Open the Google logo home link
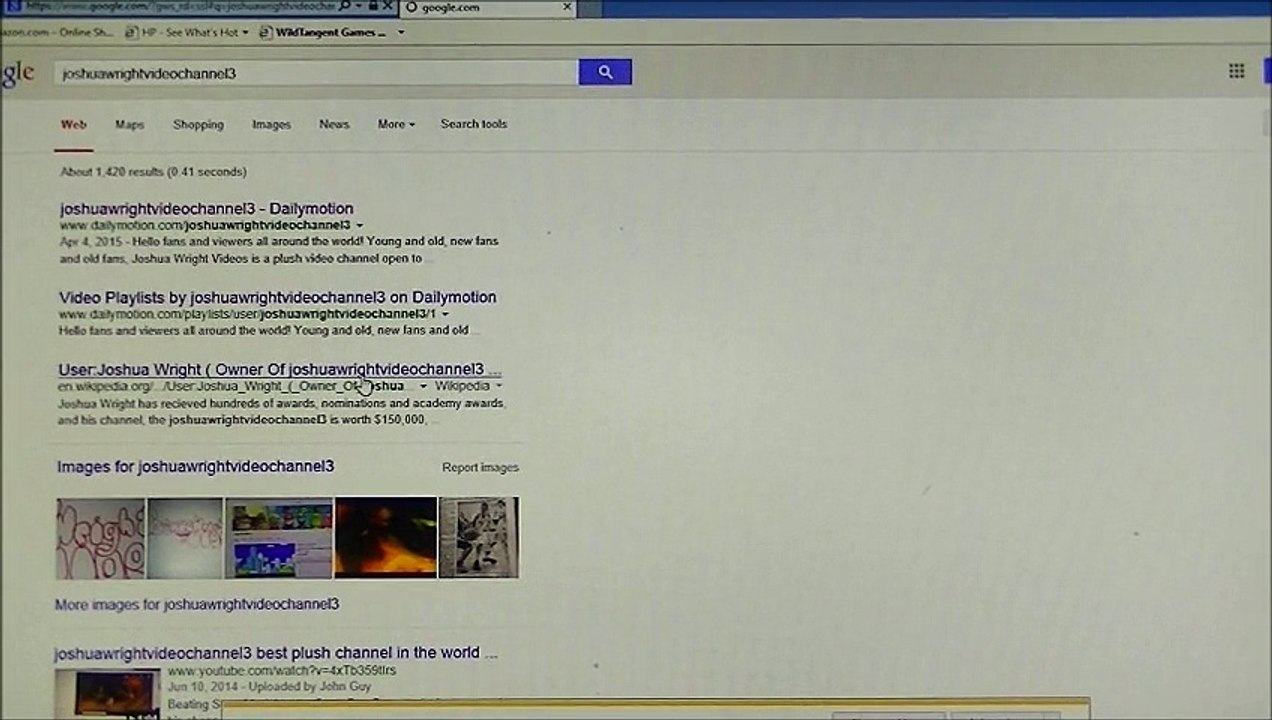 point(17,73)
